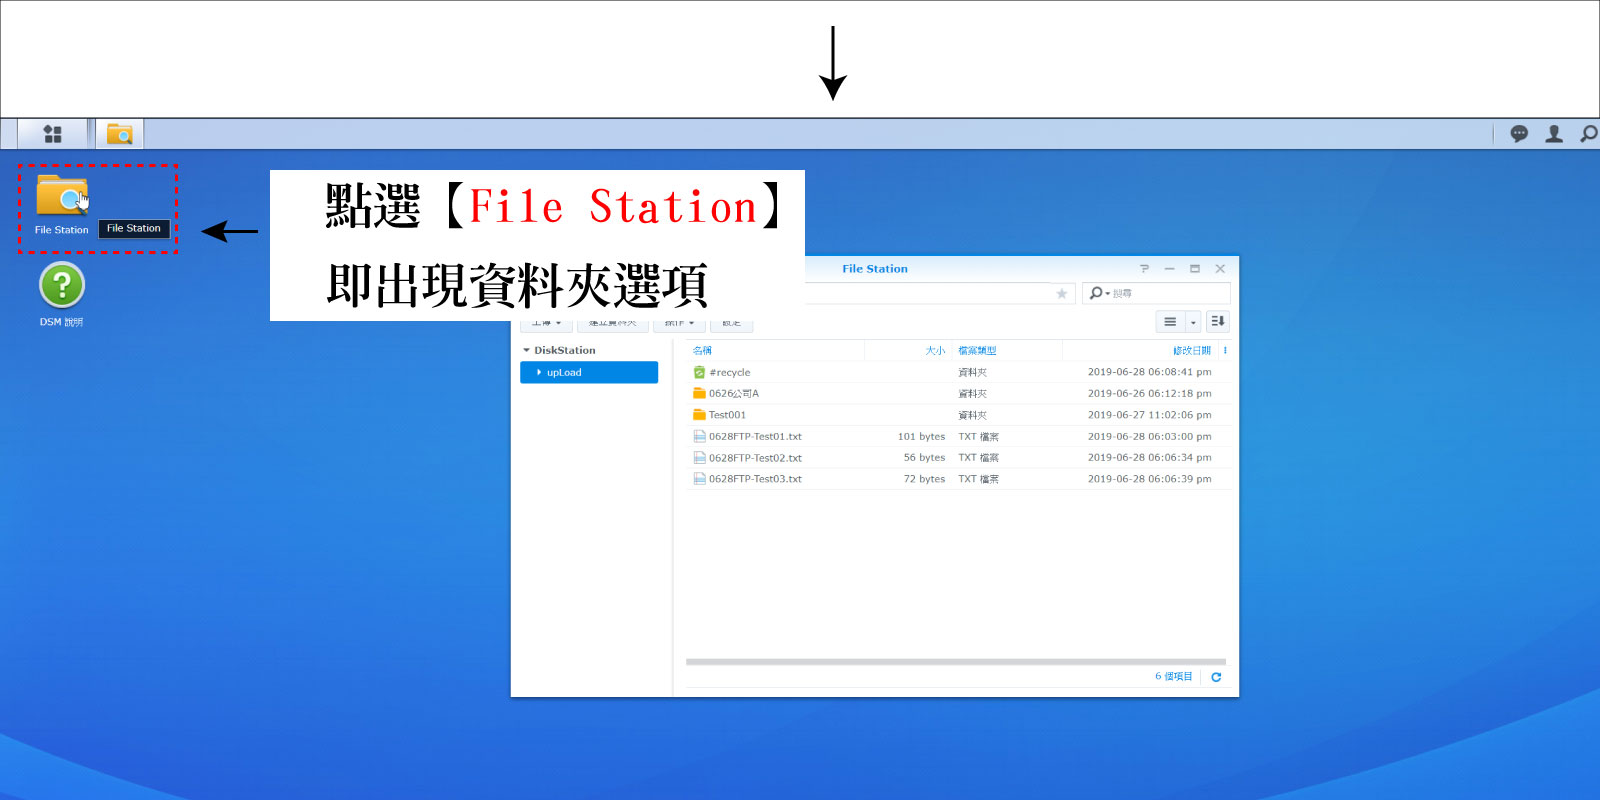Viewport: 1600px width, 800px height.
Task: Click favorite star in path bar
Action: 1061,294
